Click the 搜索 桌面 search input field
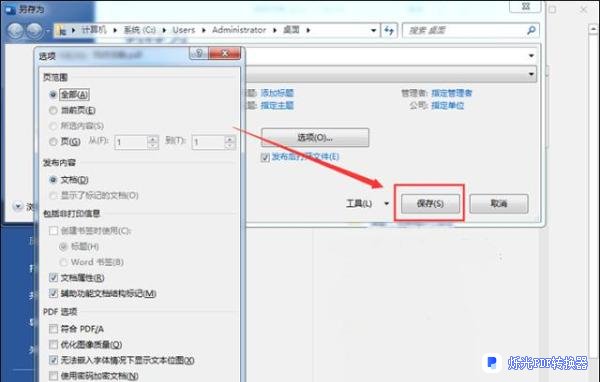This screenshot has height=382, width=600. tap(465, 30)
